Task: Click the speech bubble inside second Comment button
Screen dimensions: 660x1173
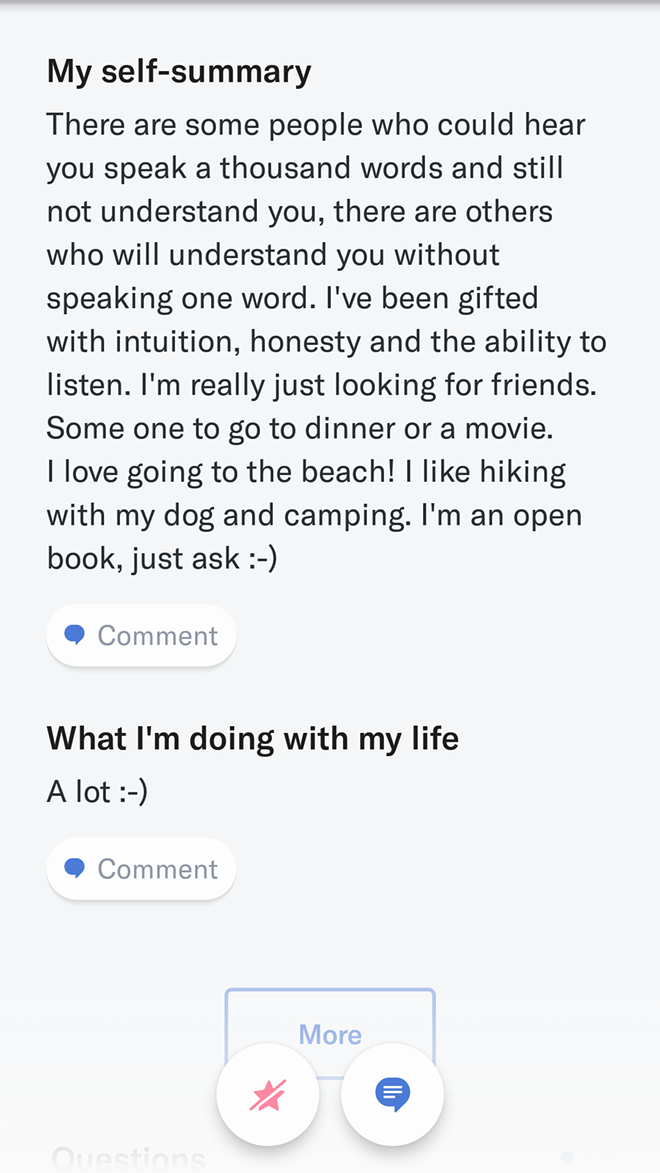Action: coord(74,868)
